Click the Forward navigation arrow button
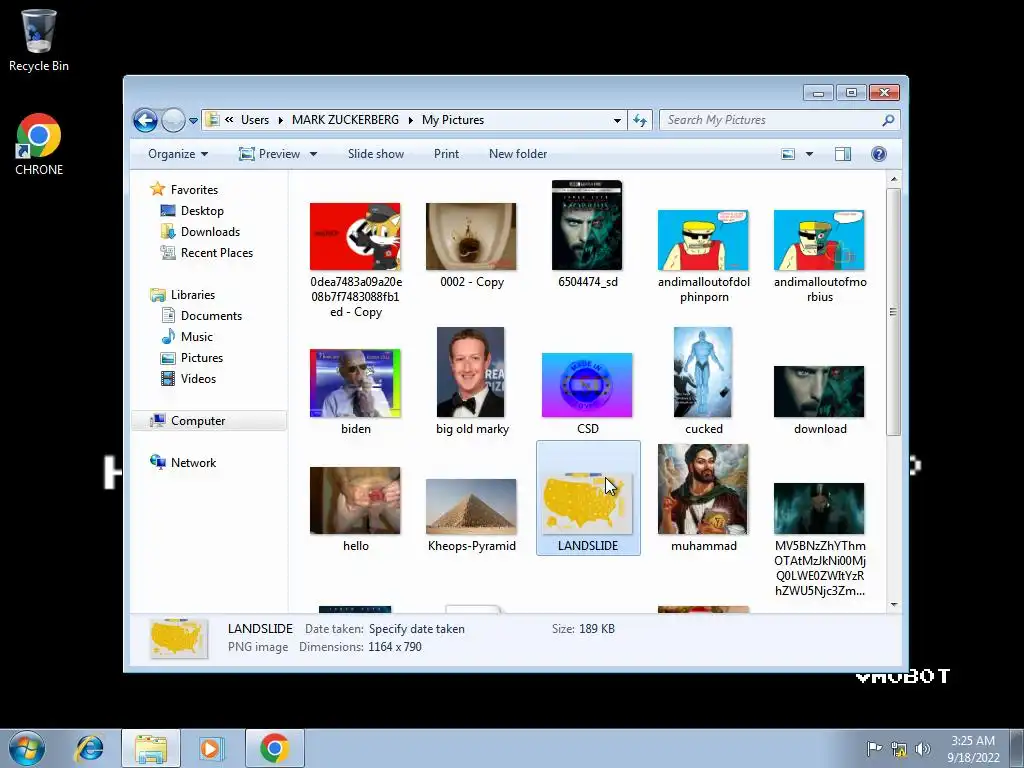Image resolution: width=1024 pixels, height=768 pixels. (173, 120)
